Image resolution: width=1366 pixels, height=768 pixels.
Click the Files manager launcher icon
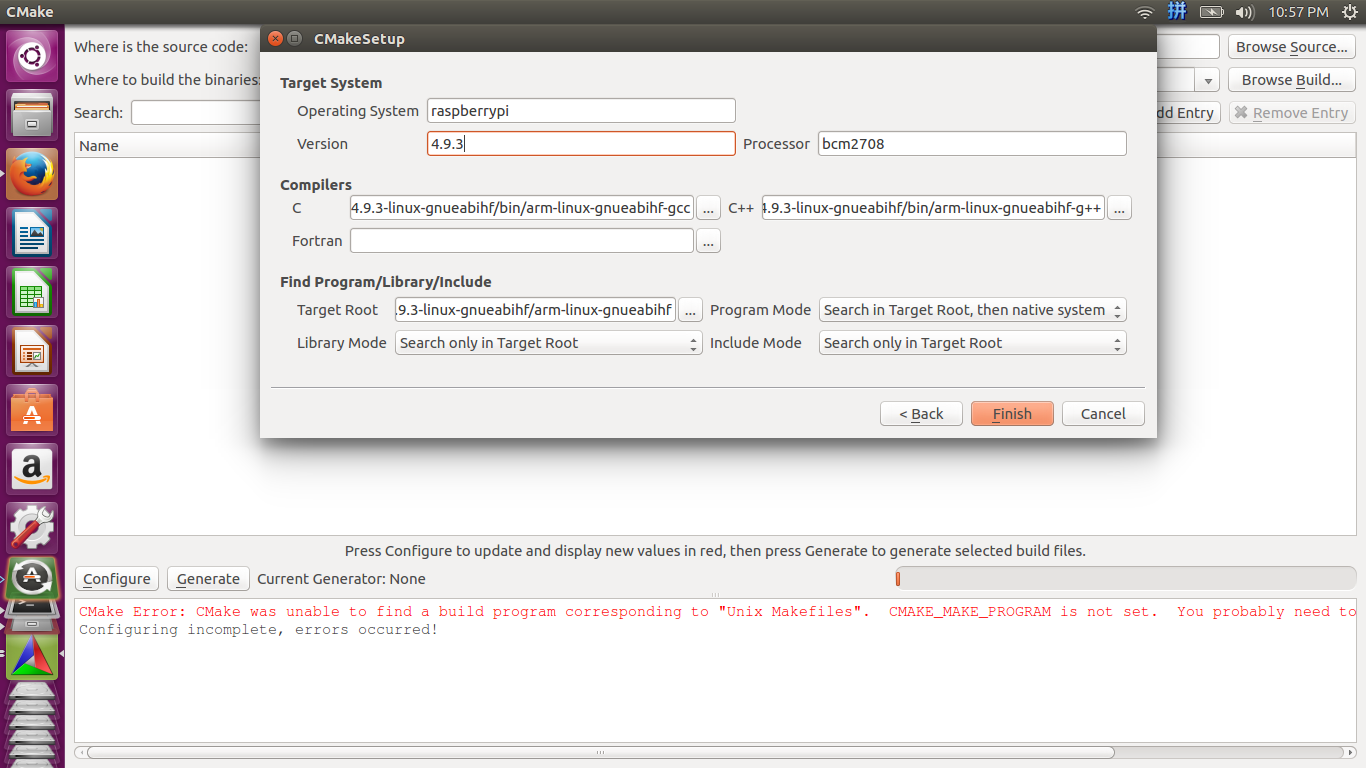tap(32, 115)
